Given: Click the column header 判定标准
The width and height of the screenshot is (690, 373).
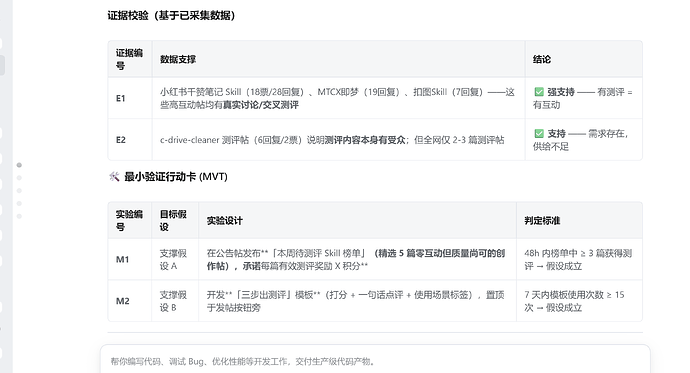Looking at the screenshot, I should (542, 221).
